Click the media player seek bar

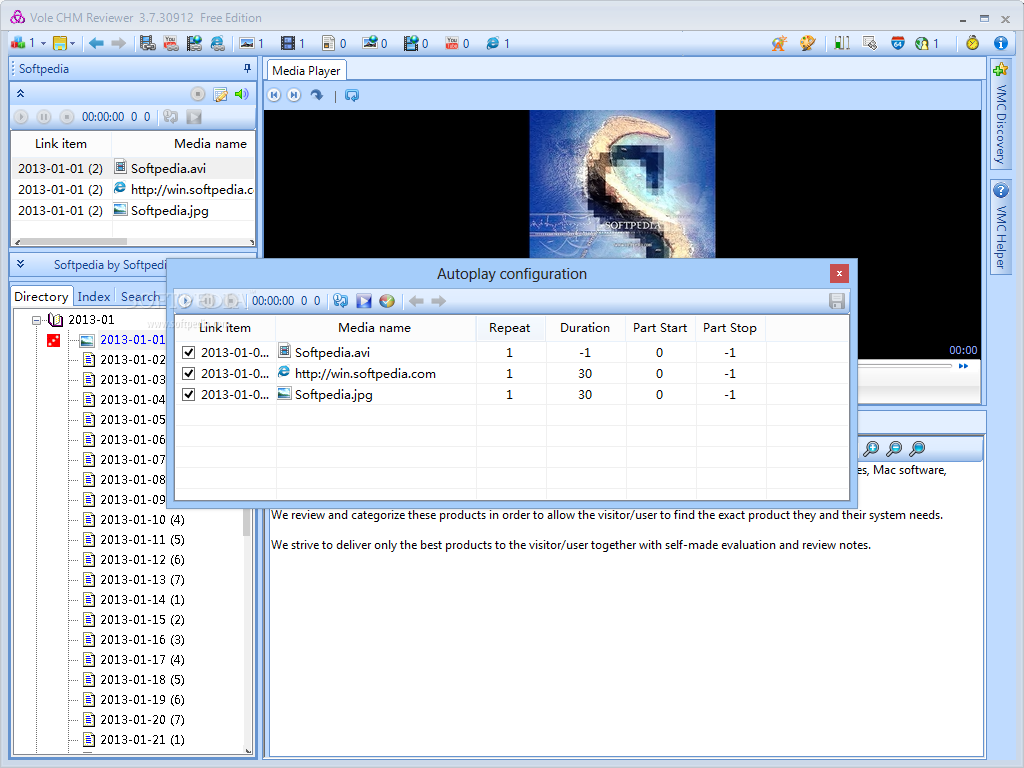point(904,366)
